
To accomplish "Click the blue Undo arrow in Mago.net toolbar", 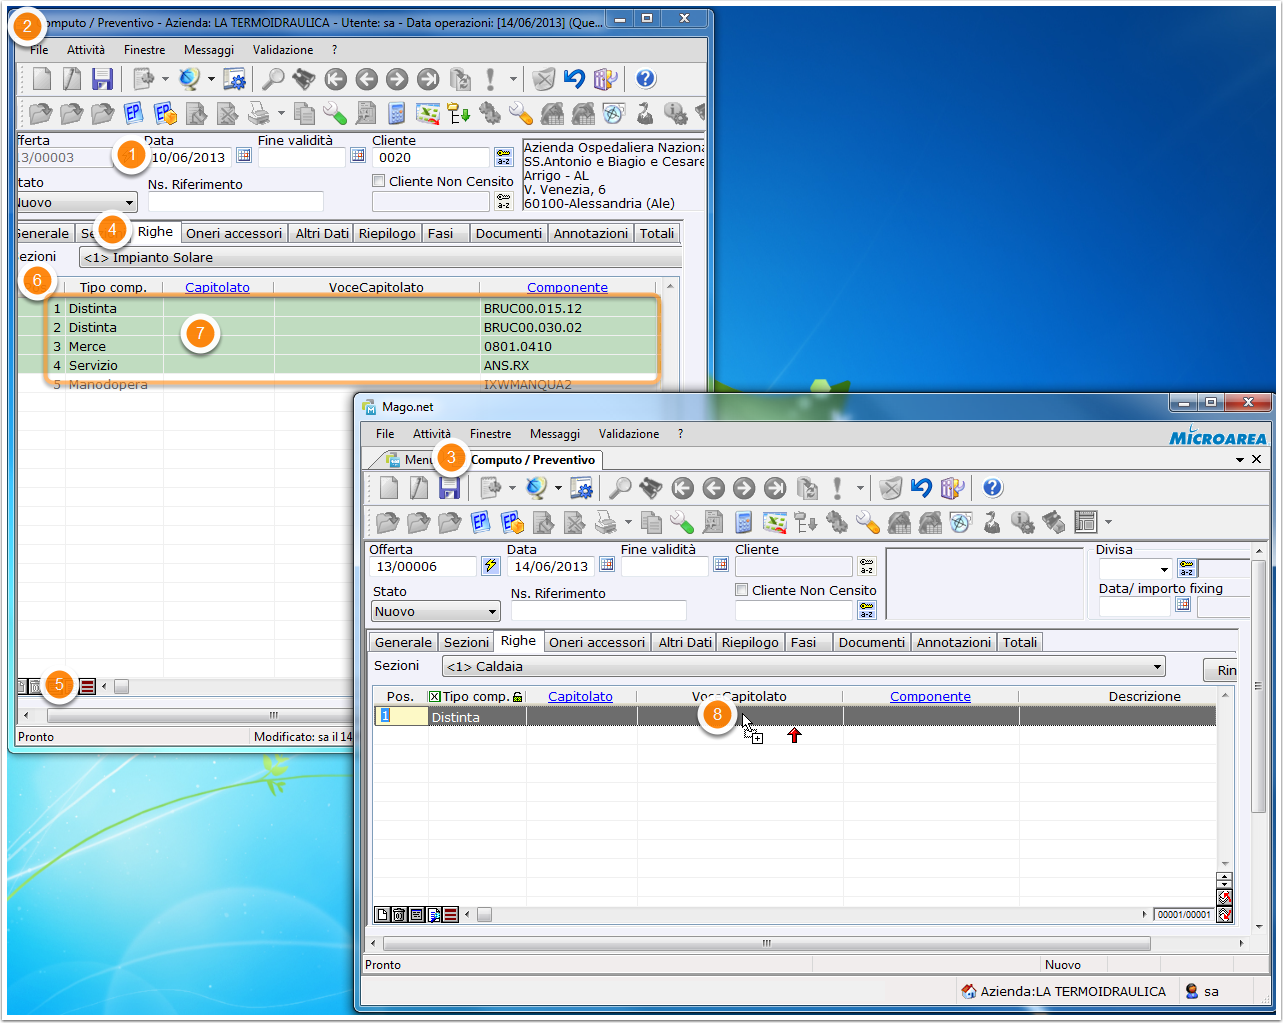I will coord(921,487).
